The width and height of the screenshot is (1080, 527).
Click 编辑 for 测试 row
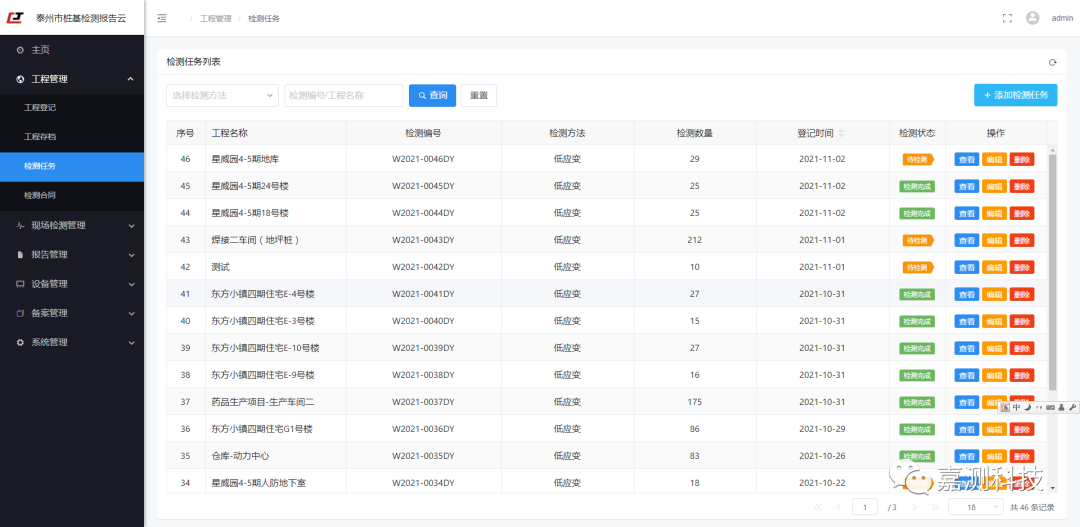click(x=994, y=267)
